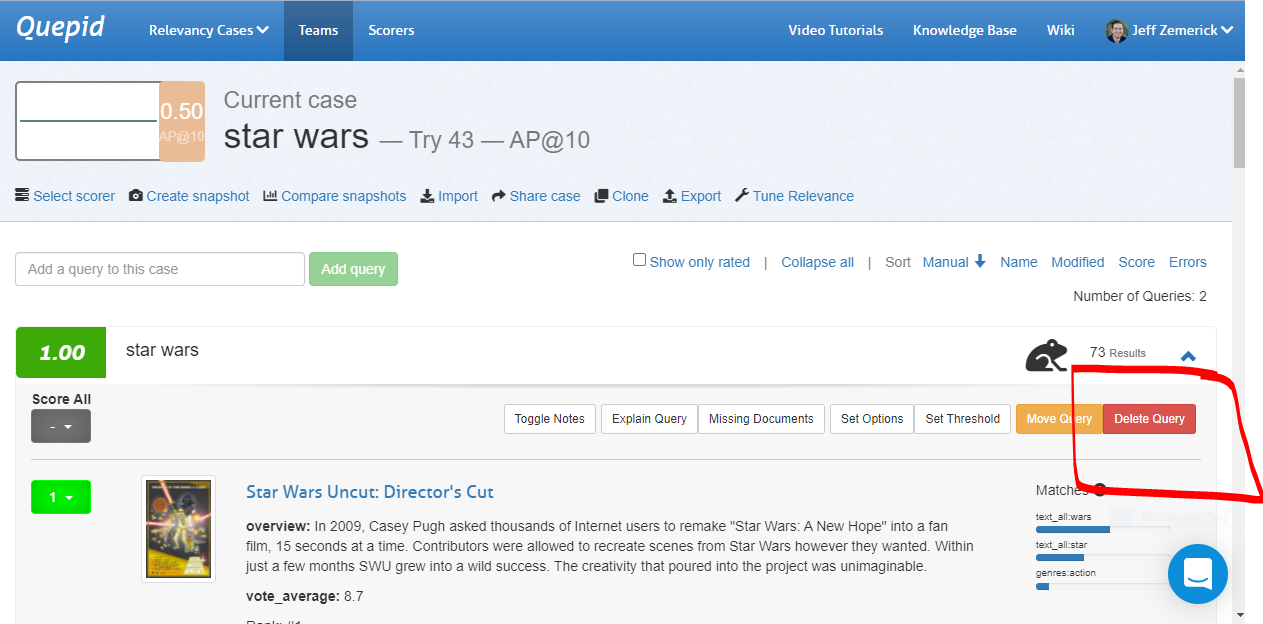Open Compare snapshots

pyautogui.click(x=344, y=196)
